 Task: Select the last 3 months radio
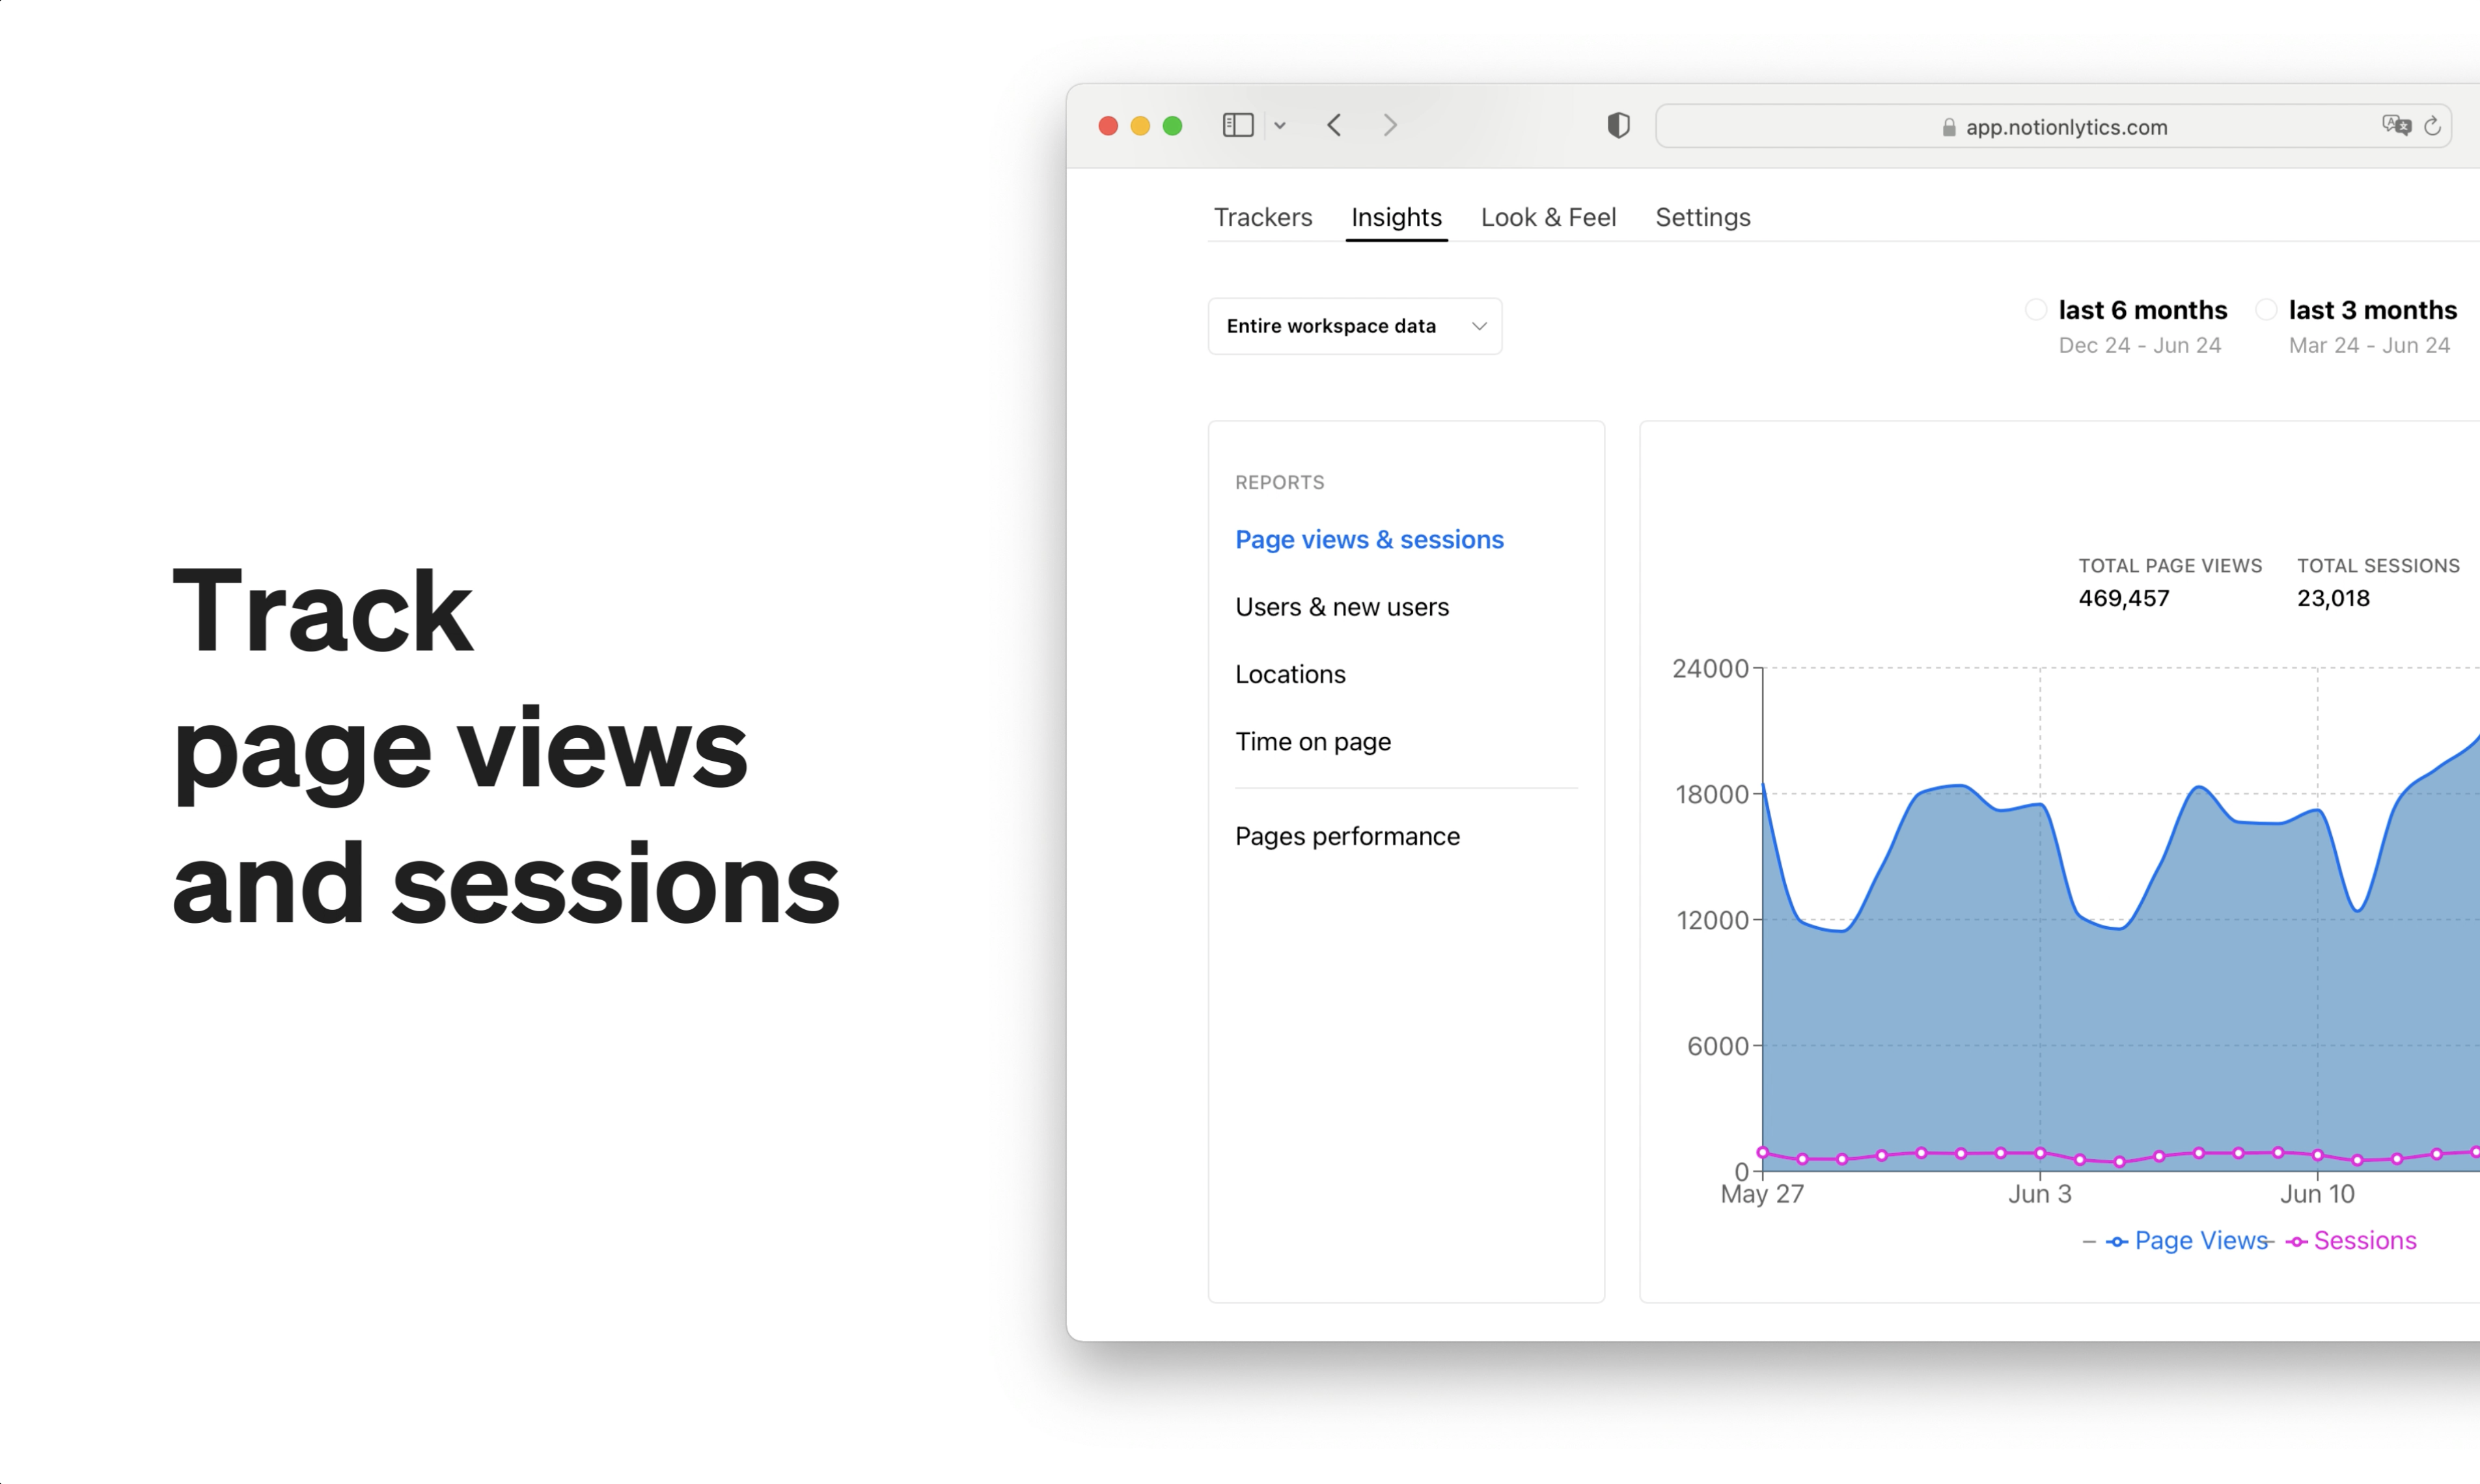pyautogui.click(x=2266, y=310)
